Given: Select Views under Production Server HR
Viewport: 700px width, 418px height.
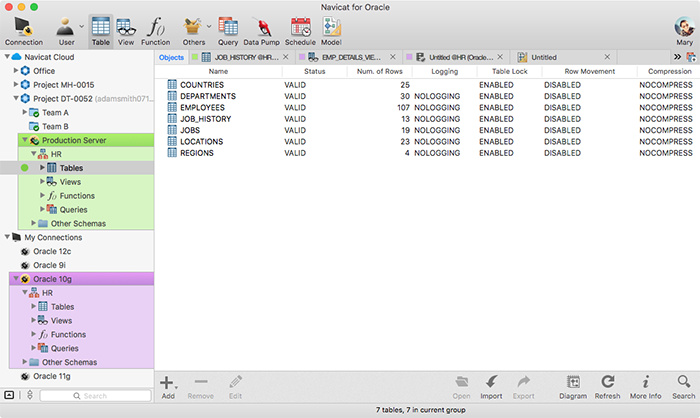Looking at the screenshot, I should click(x=70, y=182).
